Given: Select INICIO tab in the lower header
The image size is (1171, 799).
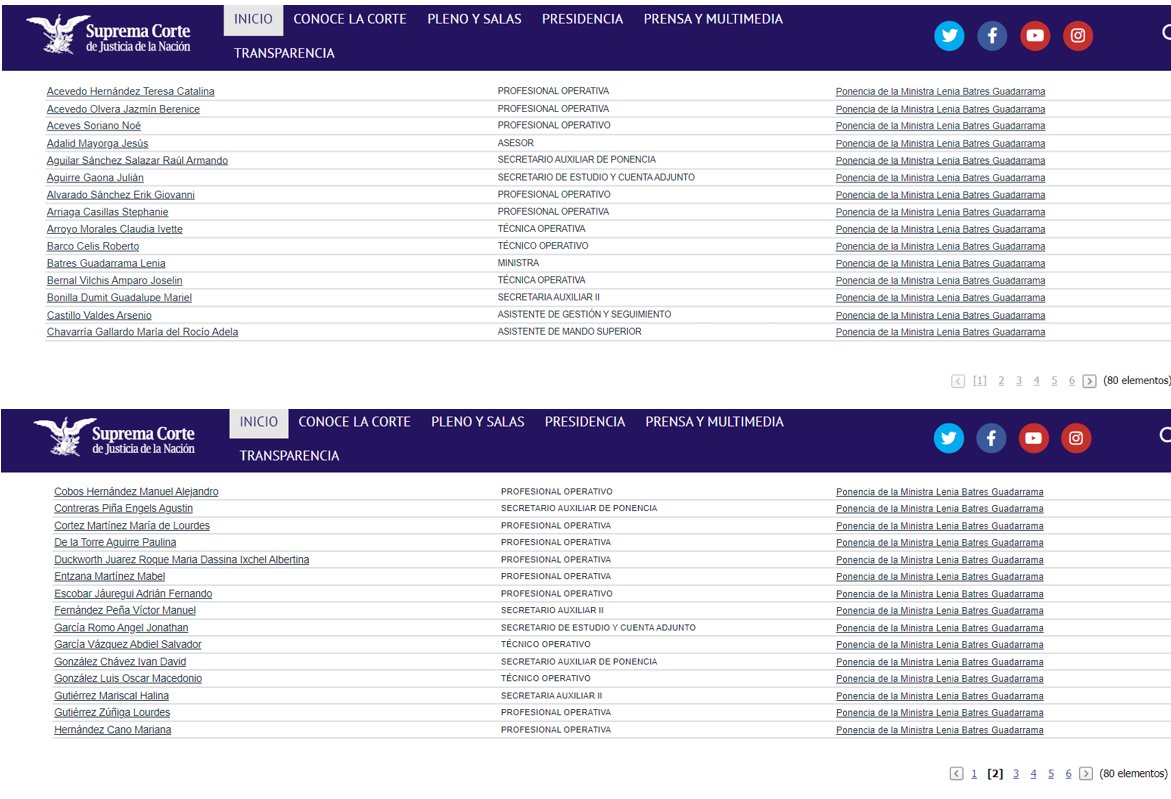Looking at the screenshot, I should click(x=258, y=423).
